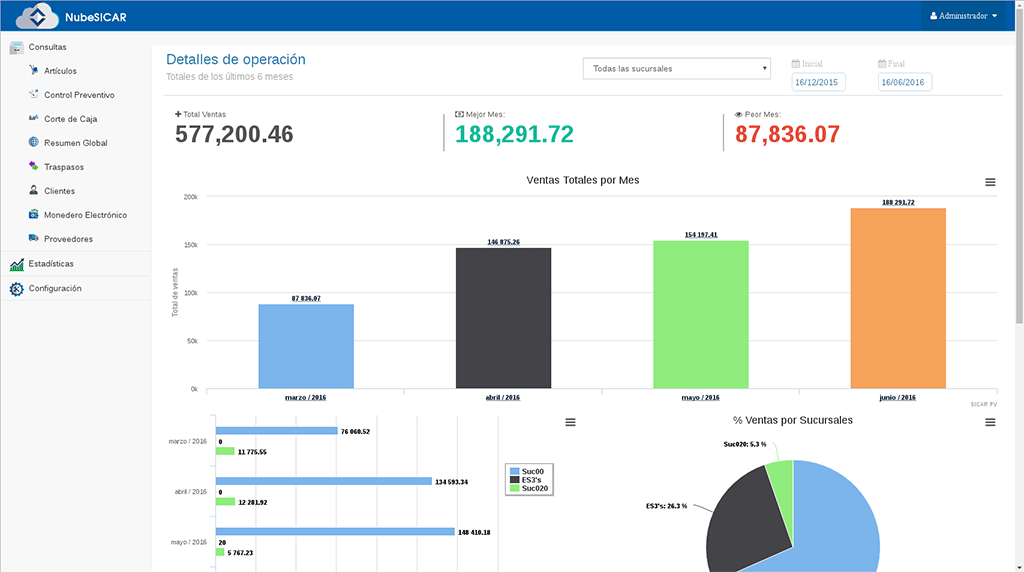Click the Final date field 16/06/2016
This screenshot has height=572, width=1024.
tap(904, 82)
